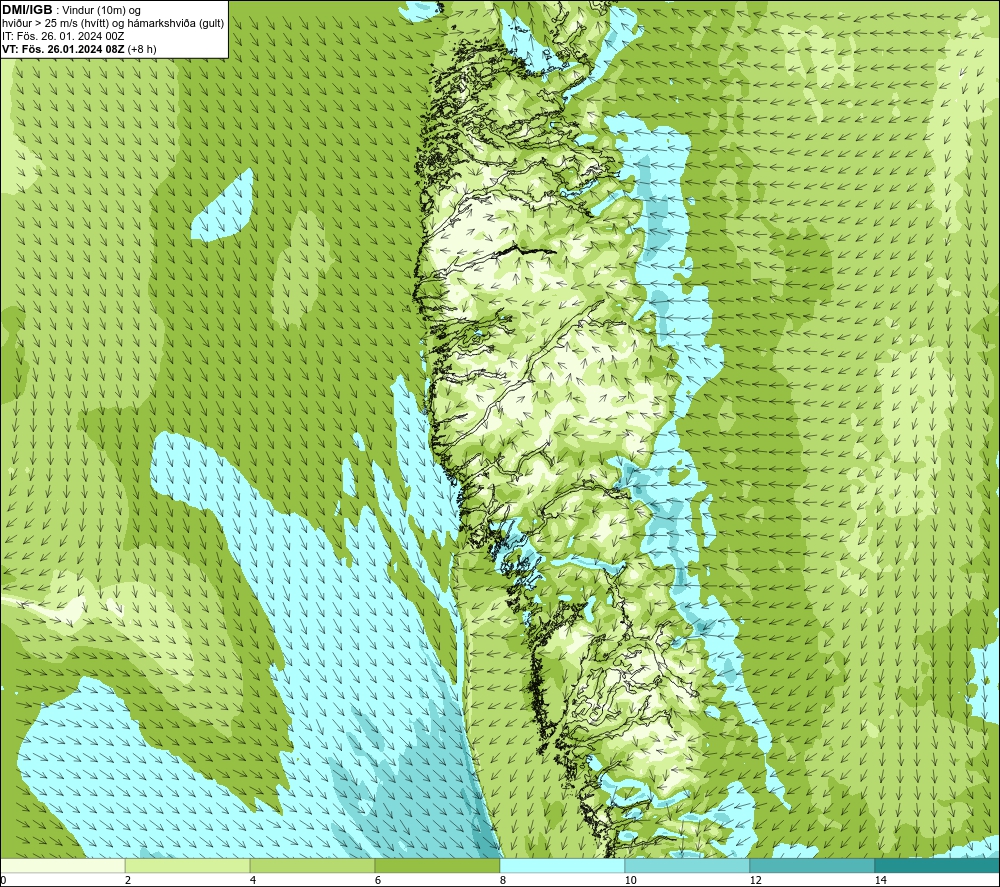Image resolution: width=1000 pixels, height=887 pixels.
Task: Select the above 14 m/s dark teal segment
Action: 938,866
